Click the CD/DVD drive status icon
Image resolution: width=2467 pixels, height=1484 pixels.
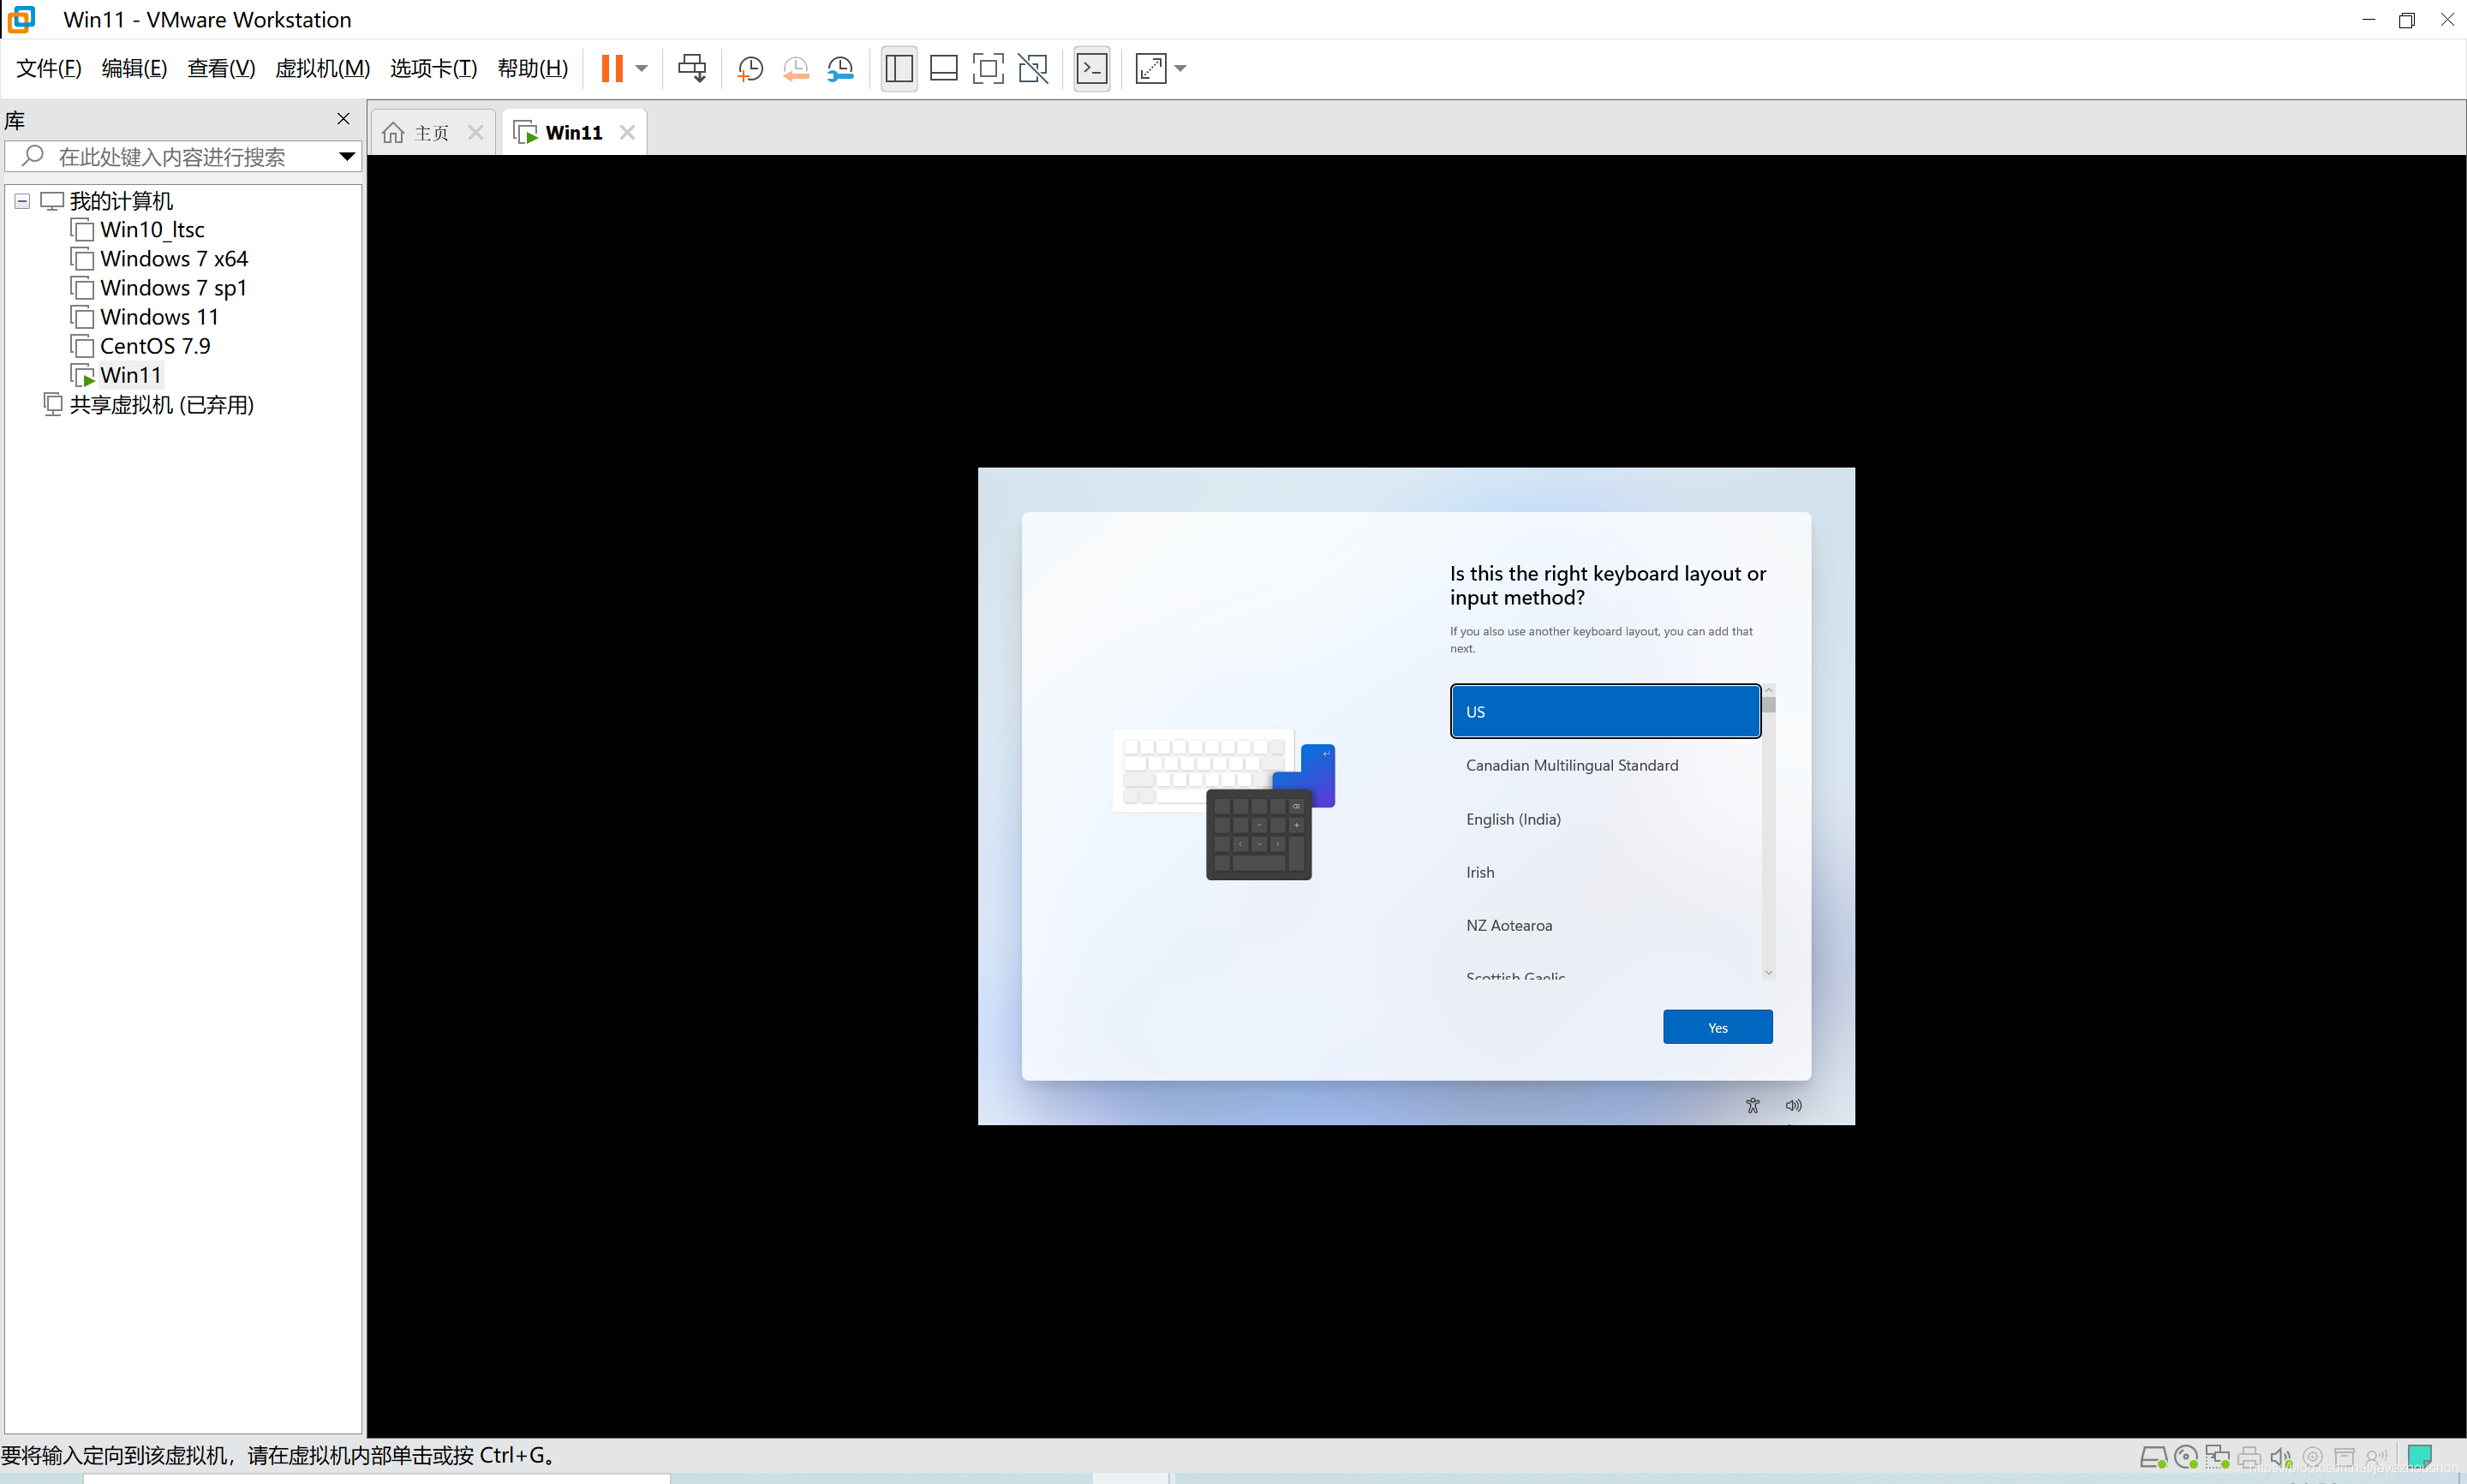[x=2185, y=1457]
